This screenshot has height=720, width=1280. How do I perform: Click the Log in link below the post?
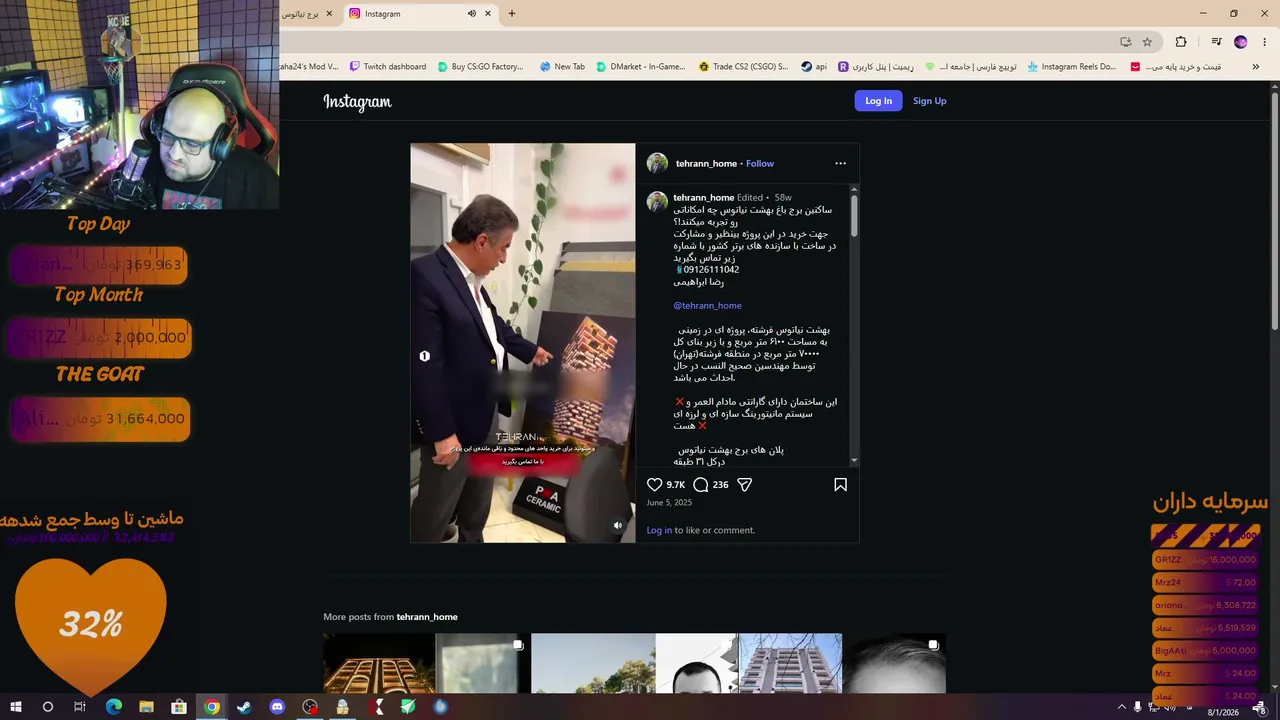click(x=659, y=530)
